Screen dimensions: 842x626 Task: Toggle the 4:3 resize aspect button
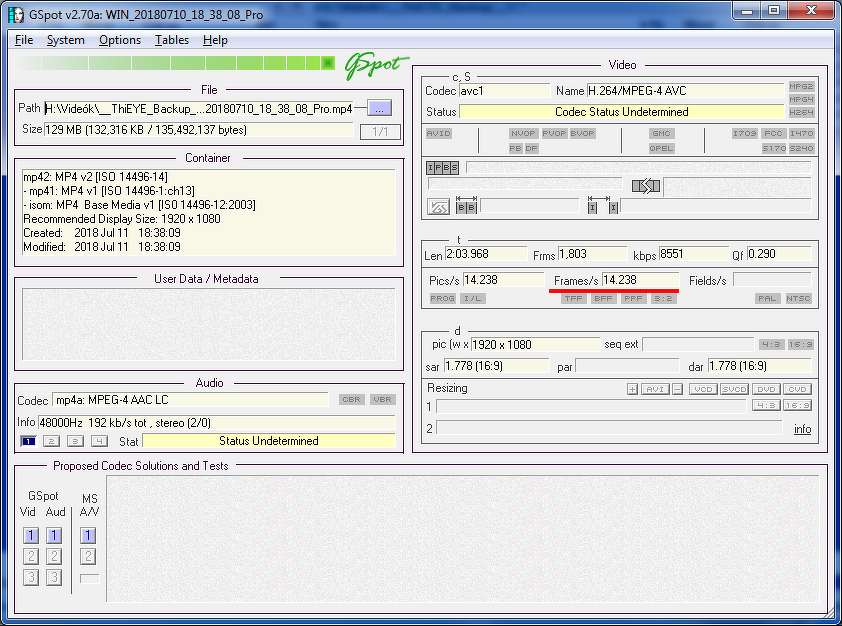coord(766,405)
